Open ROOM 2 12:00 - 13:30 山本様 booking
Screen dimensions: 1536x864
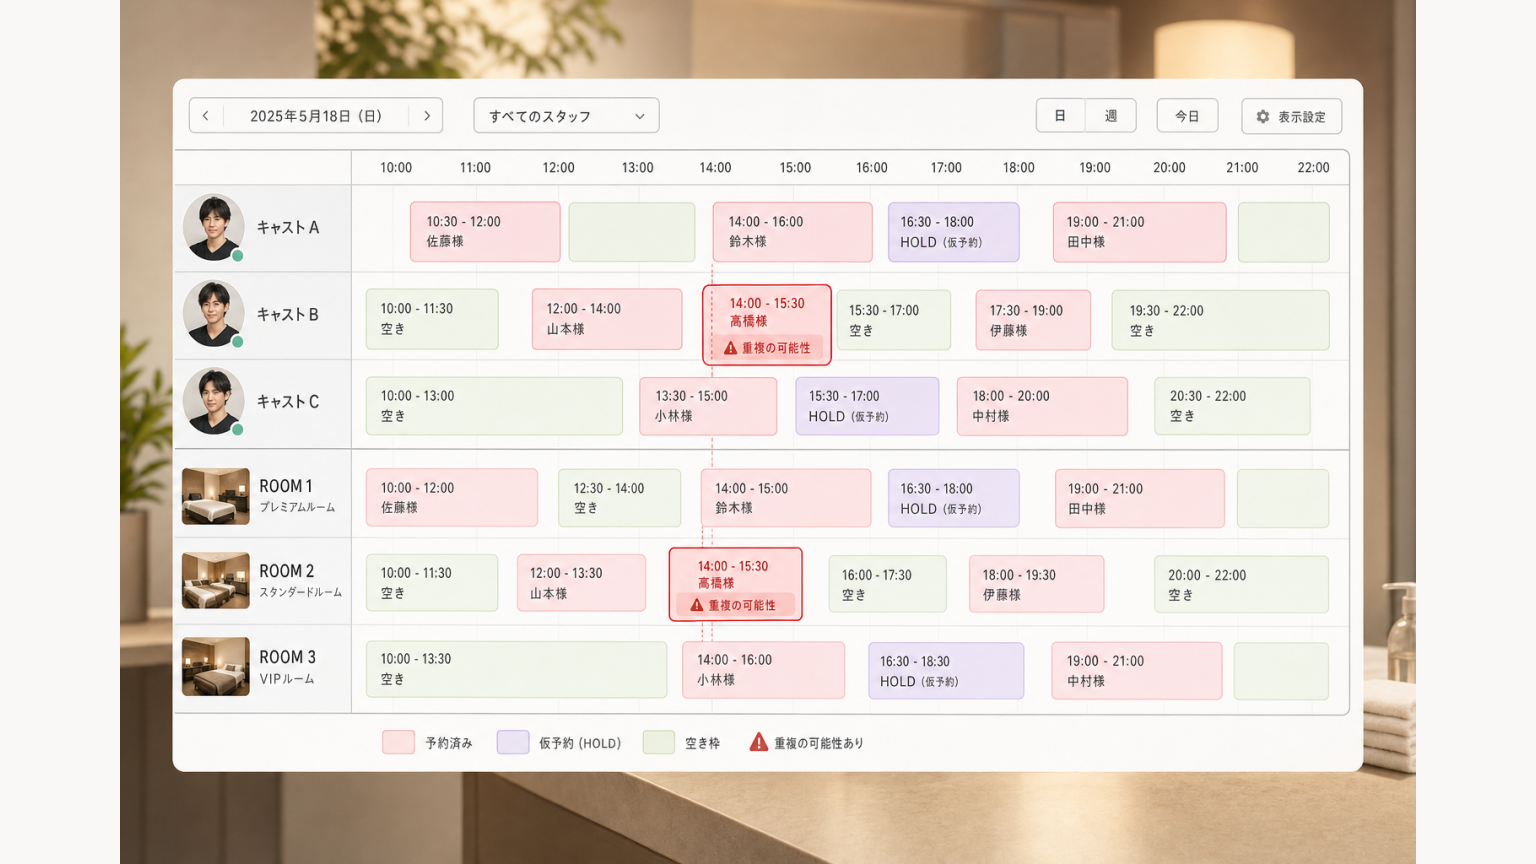pyautogui.click(x=581, y=582)
